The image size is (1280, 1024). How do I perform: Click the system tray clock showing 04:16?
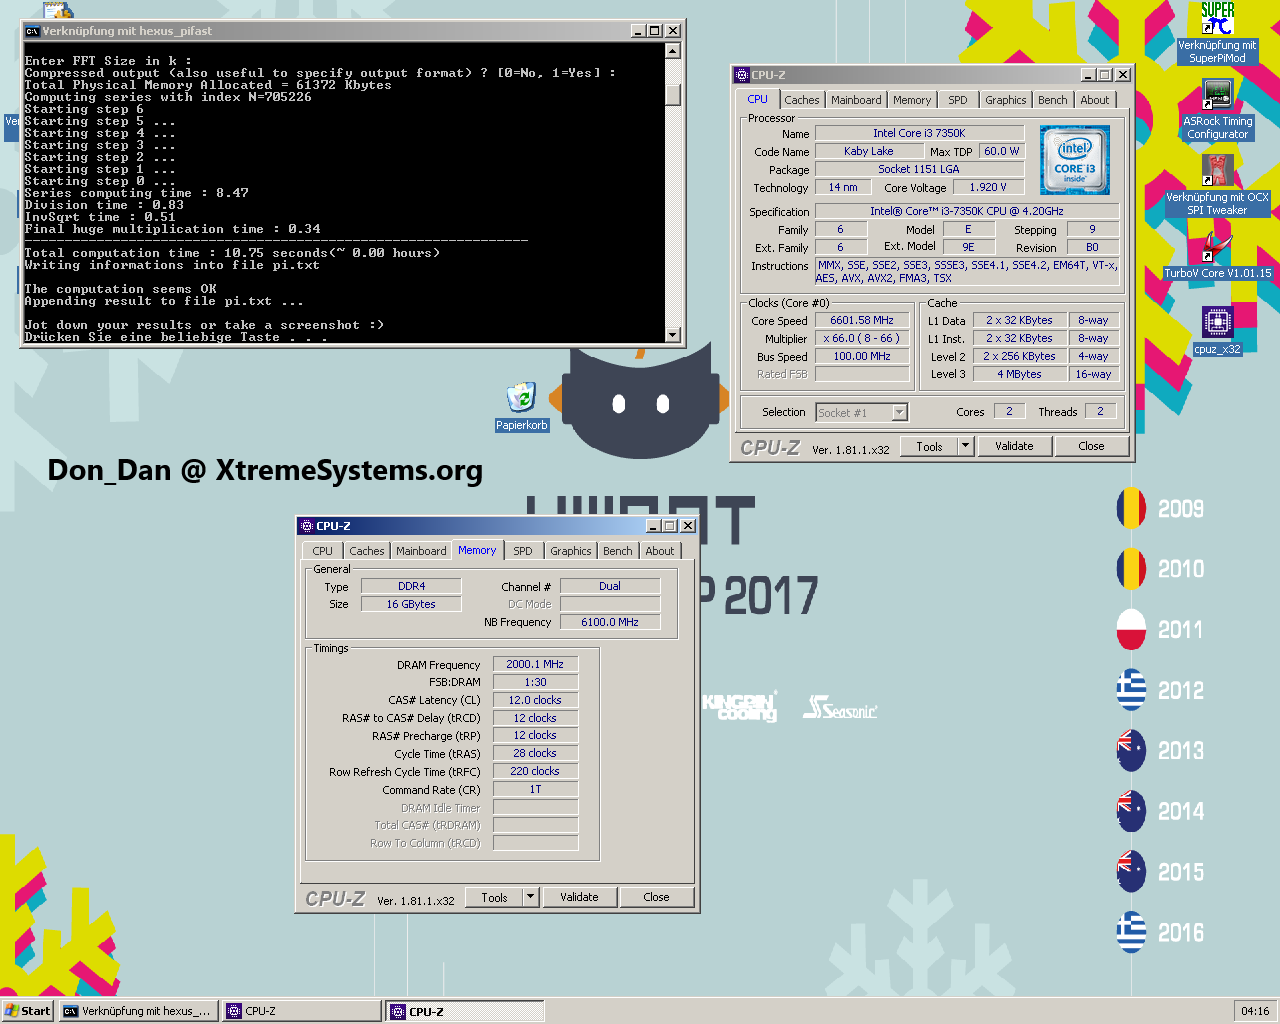pos(1255,1011)
